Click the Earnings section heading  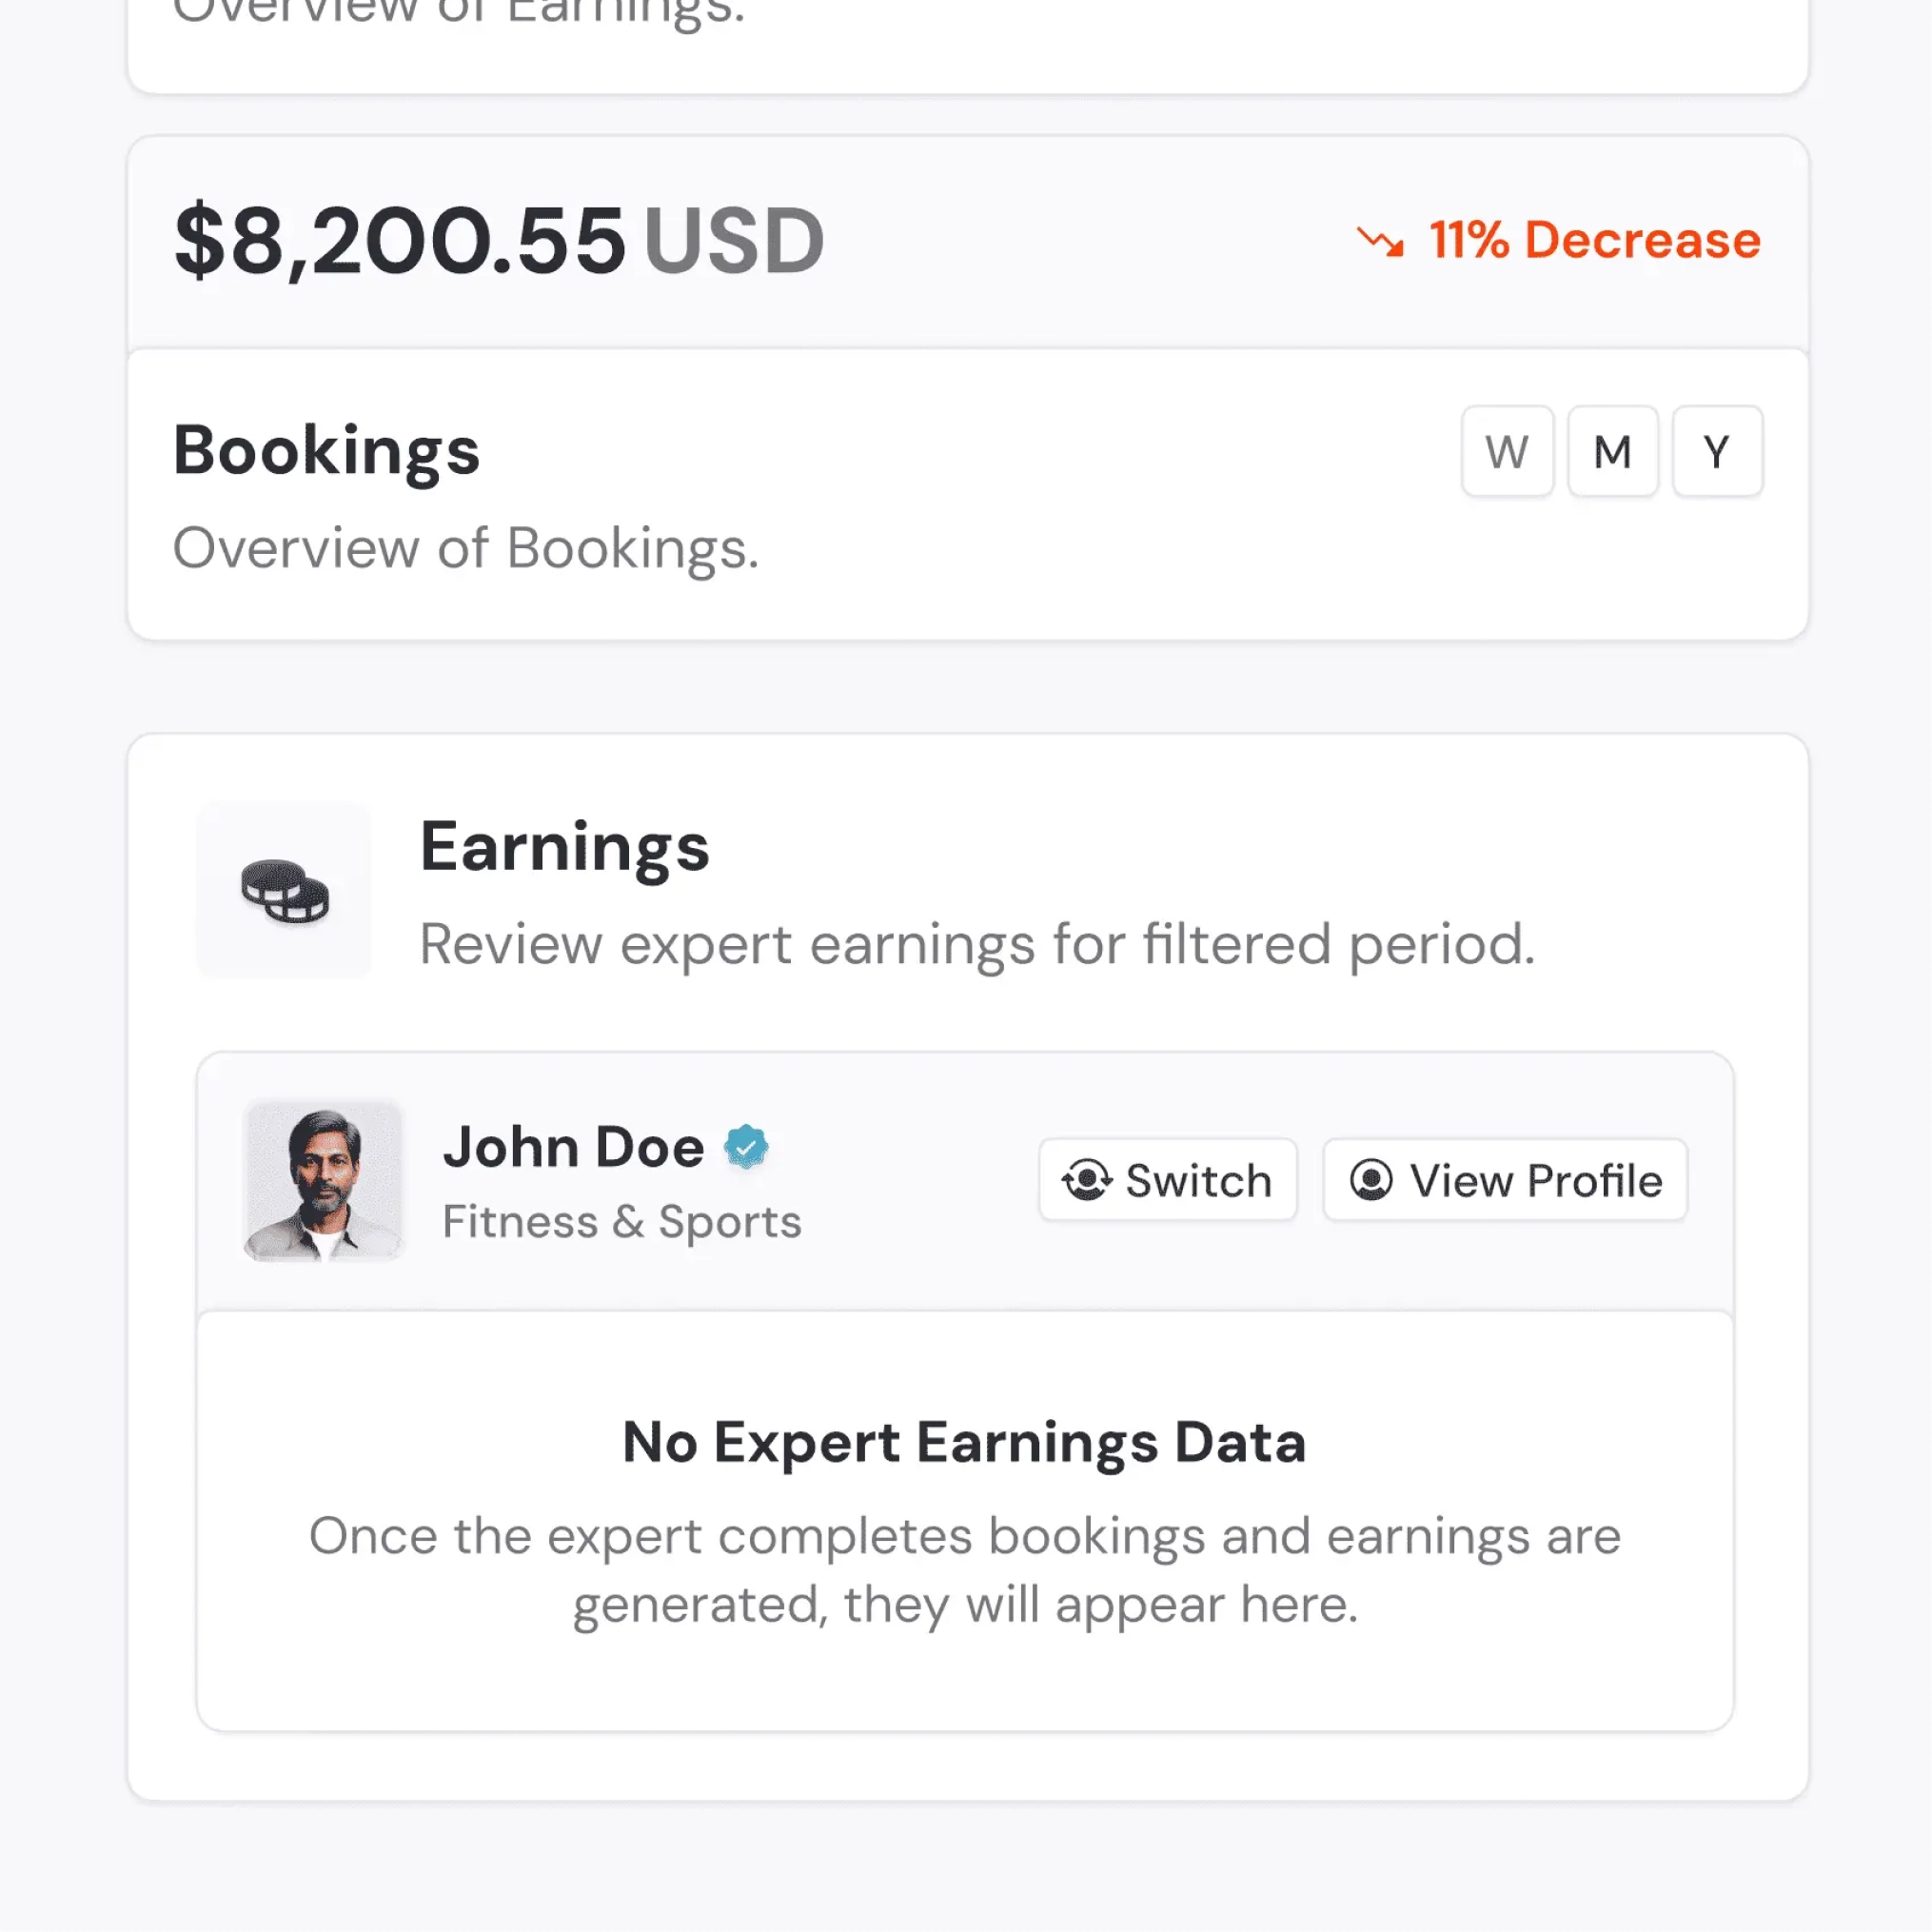[564, 847]
